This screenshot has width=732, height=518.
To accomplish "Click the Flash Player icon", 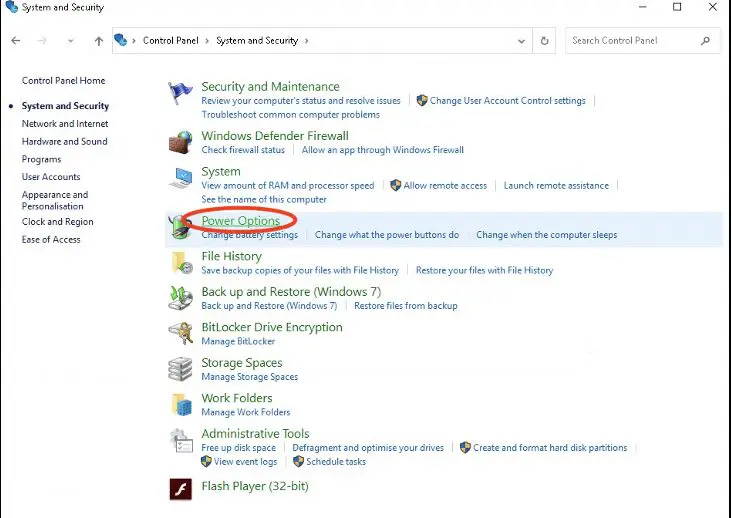I will [x=181, y=488].
